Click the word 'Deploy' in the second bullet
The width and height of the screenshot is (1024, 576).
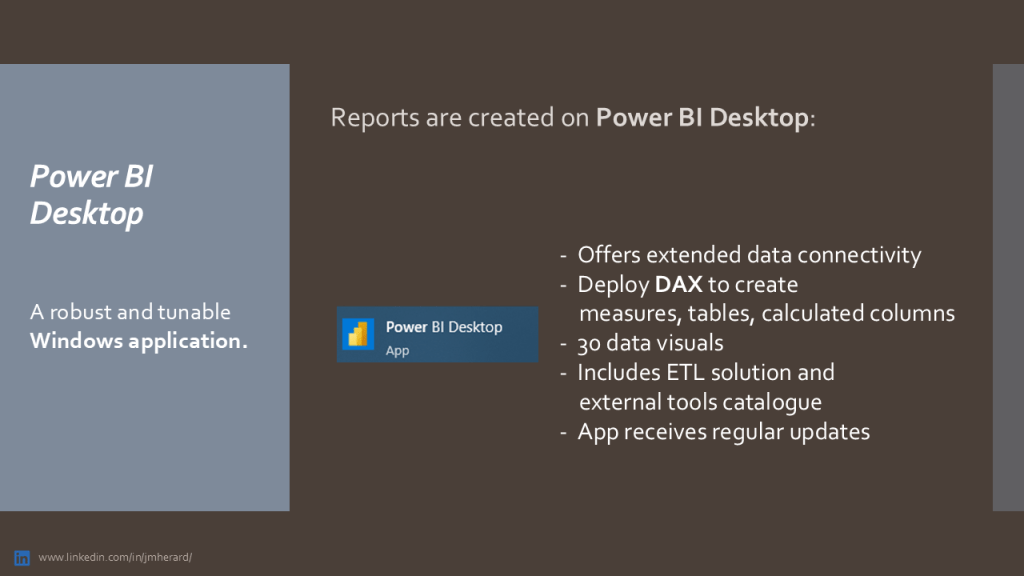click(x=613, y=284)
